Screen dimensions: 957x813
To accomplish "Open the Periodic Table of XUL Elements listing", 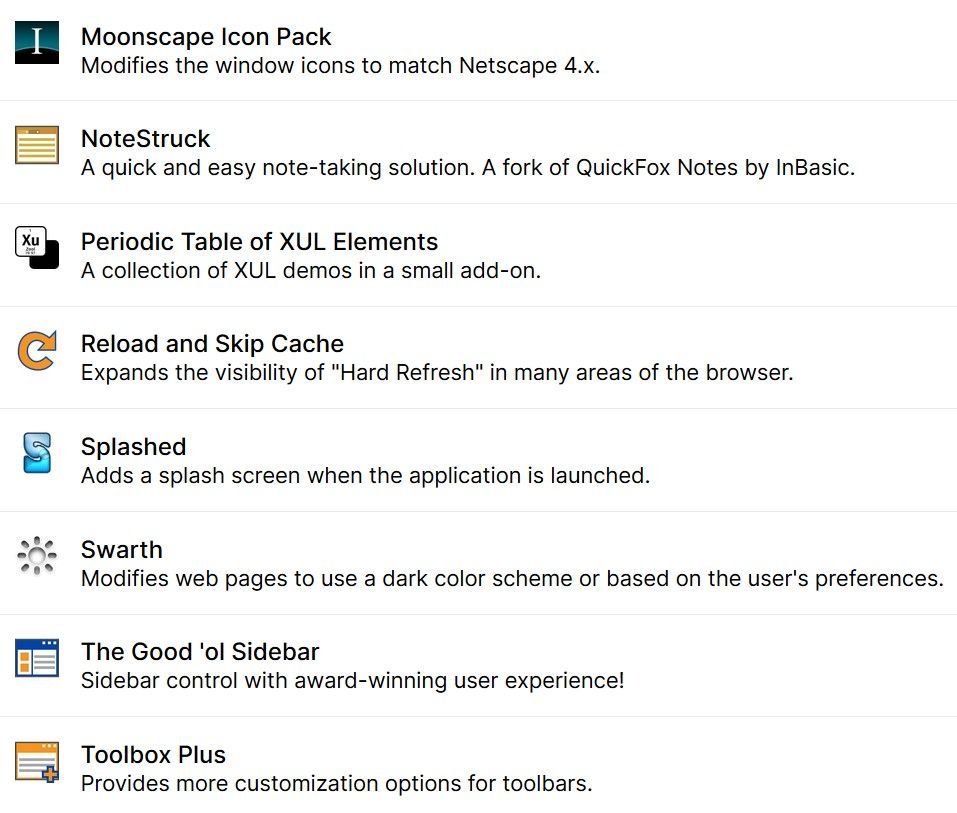I will click(259, 241).
